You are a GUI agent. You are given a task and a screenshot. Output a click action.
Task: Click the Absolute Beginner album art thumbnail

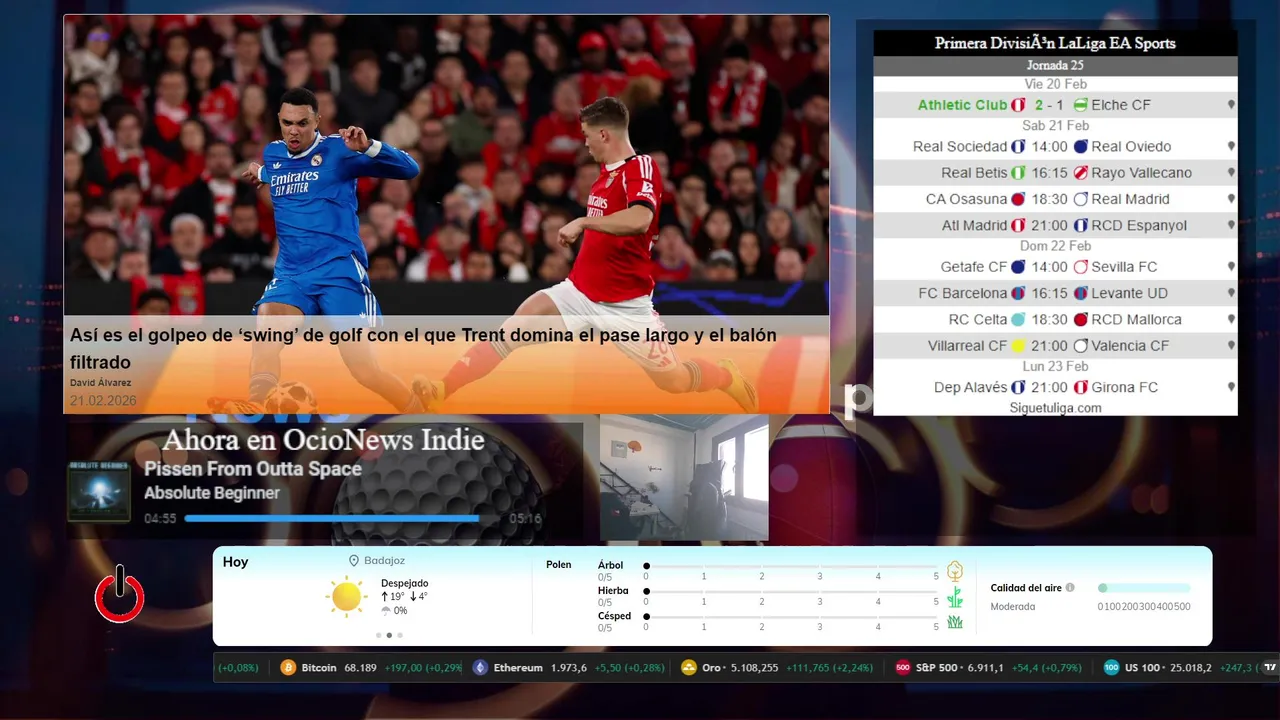click(x=99, y=491)
